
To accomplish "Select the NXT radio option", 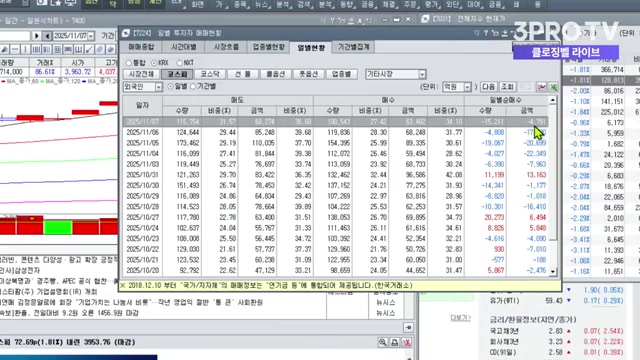I will (x=180, y=63).
